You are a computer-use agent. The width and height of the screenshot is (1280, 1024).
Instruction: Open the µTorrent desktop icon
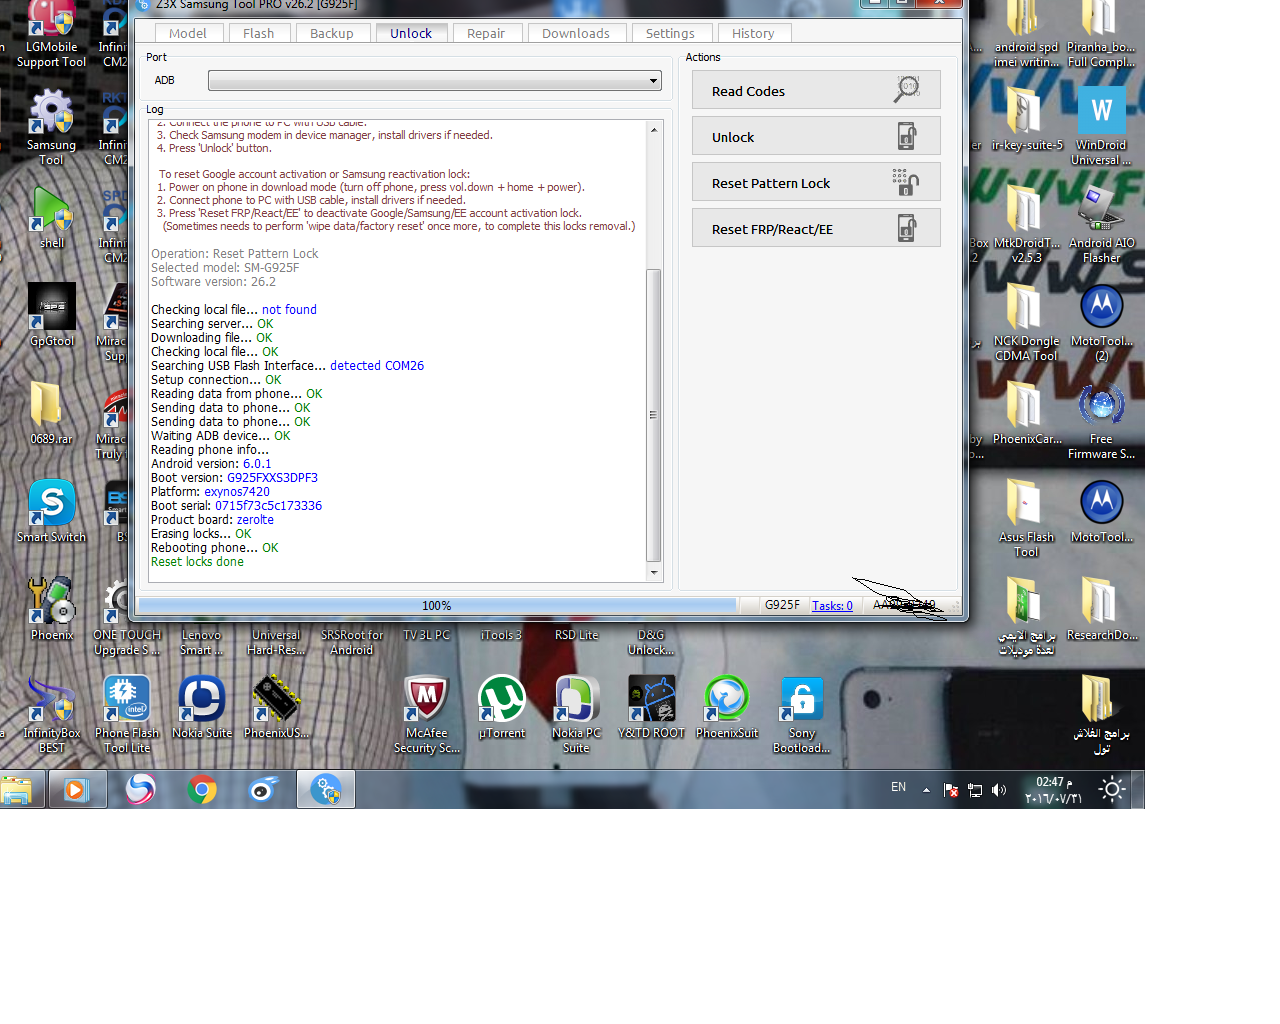[502, 707]
